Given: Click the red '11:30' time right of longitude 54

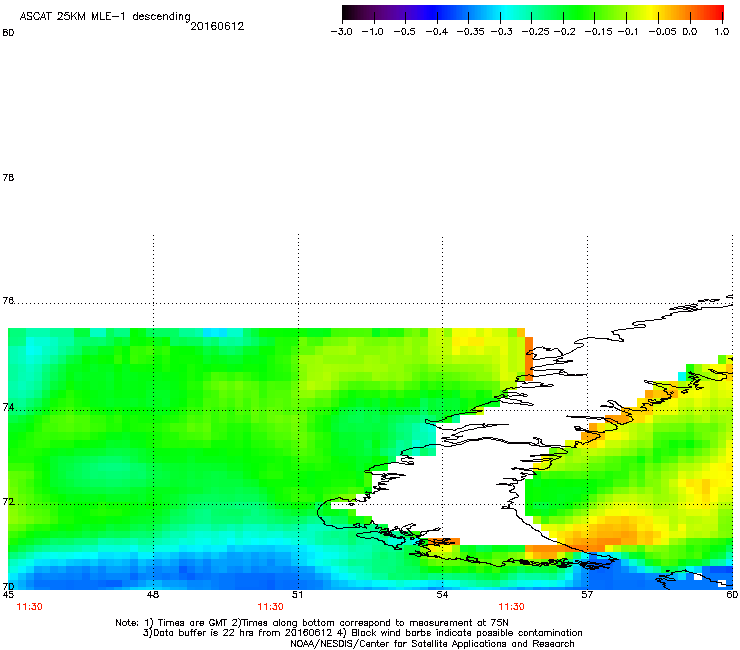Looking at the screenshot, I should [512, 607].
